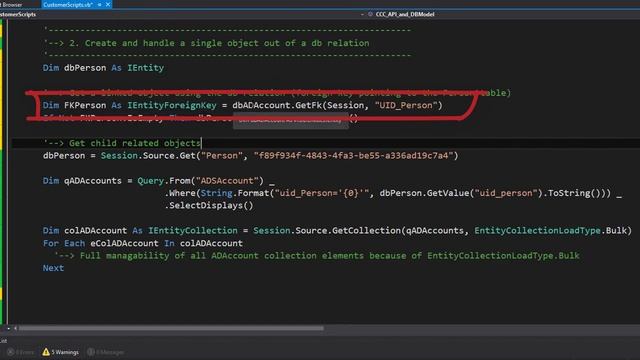Click the 'IEntityForeignKey' type name
This screenshot has height=360, width=640.
coord(172,105)
